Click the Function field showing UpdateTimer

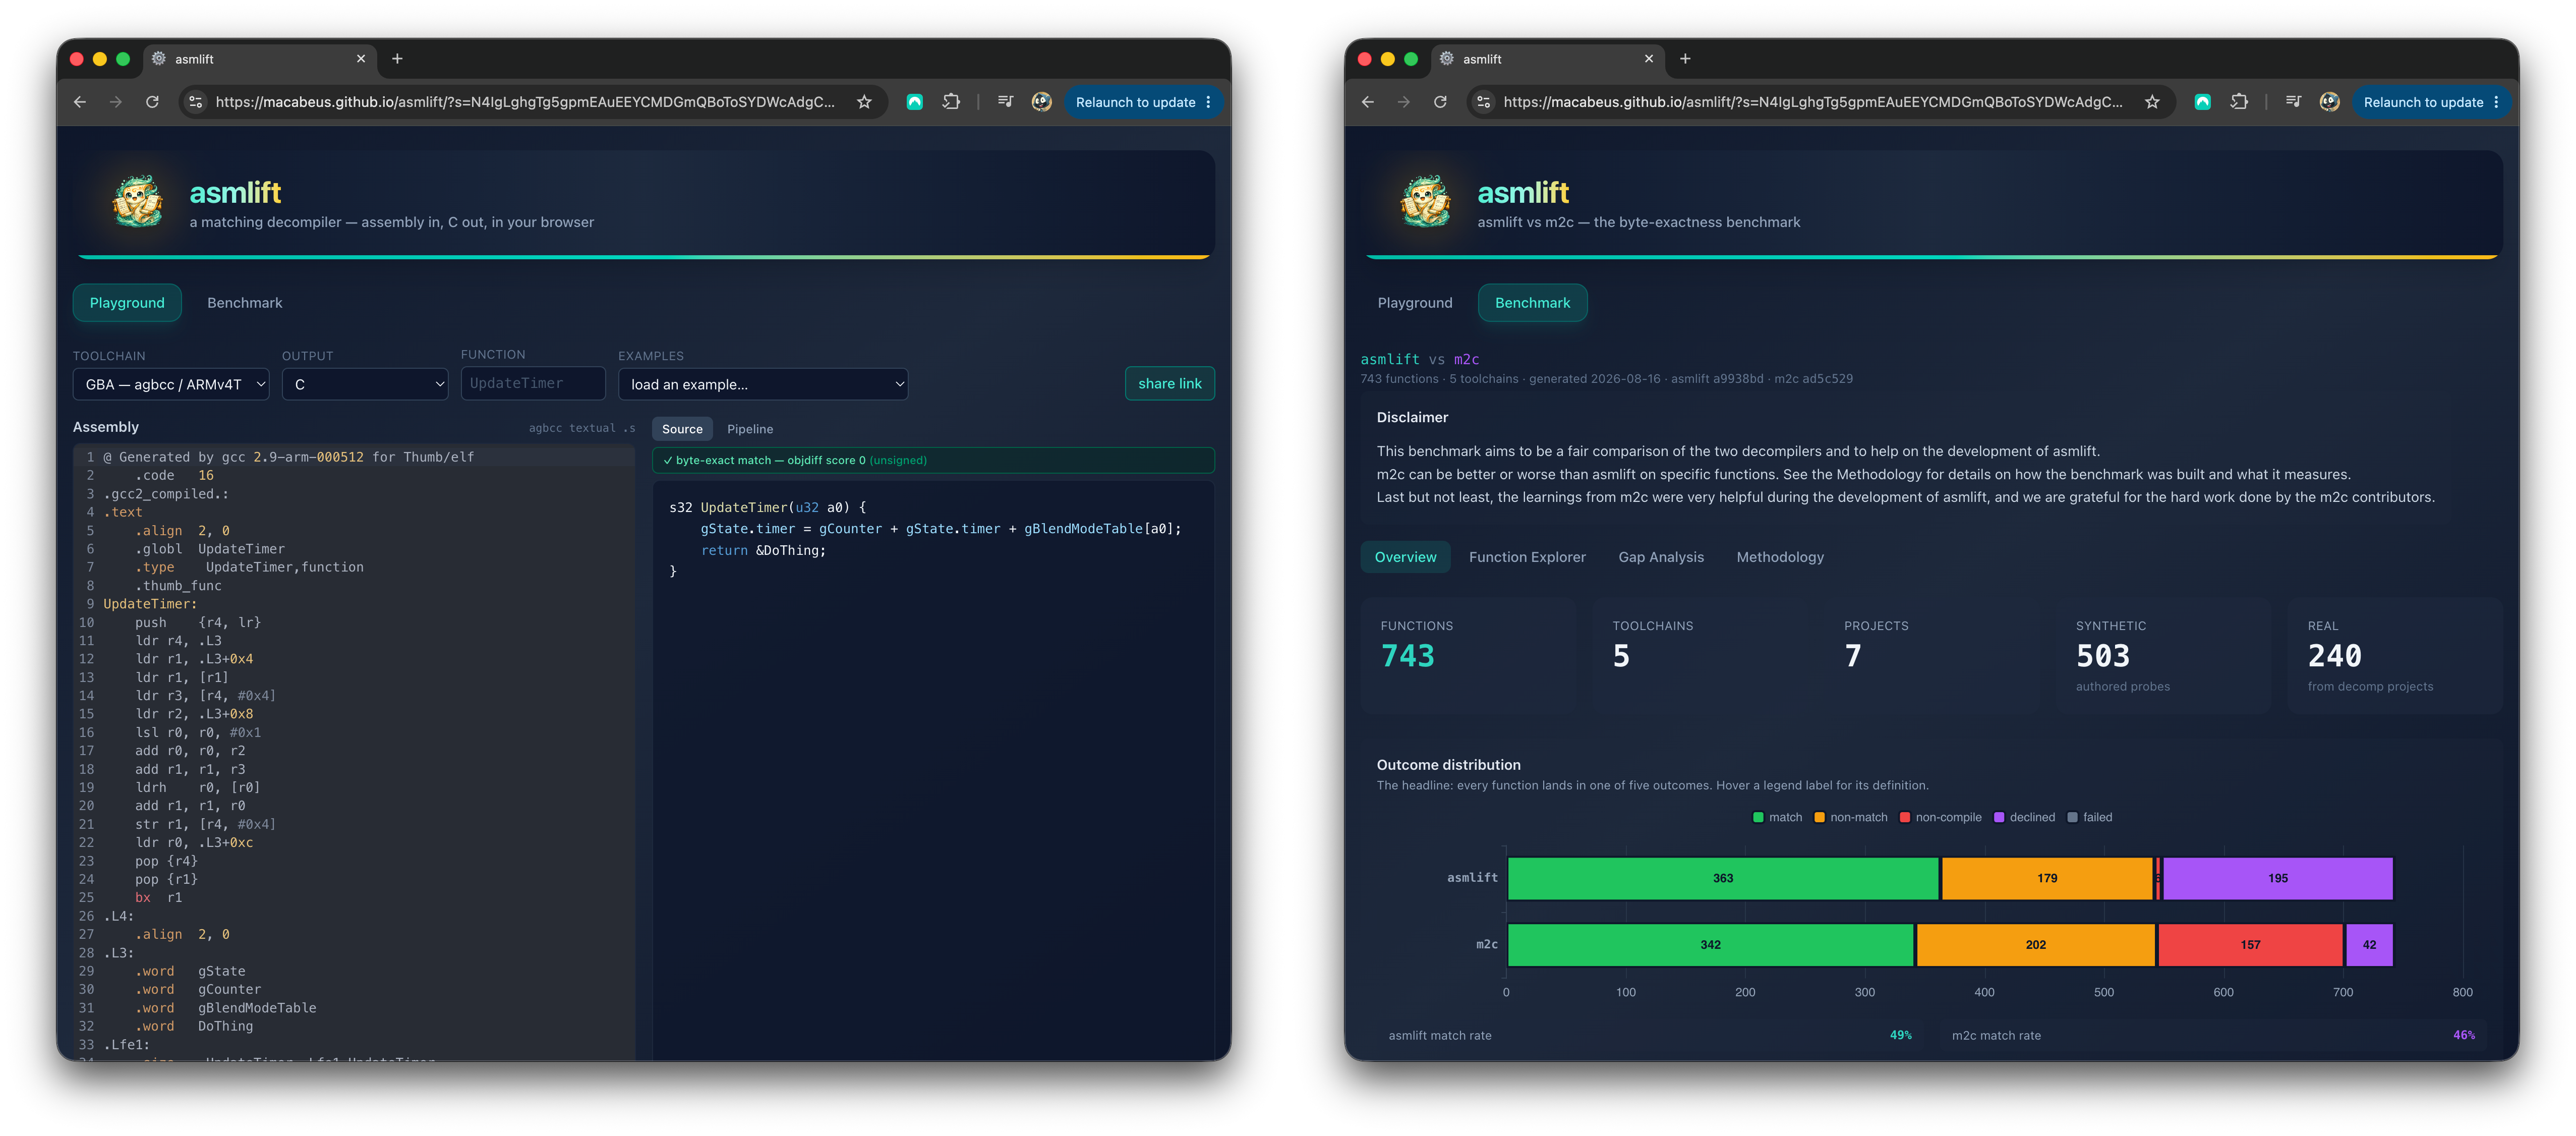click(x=533, y=383)
